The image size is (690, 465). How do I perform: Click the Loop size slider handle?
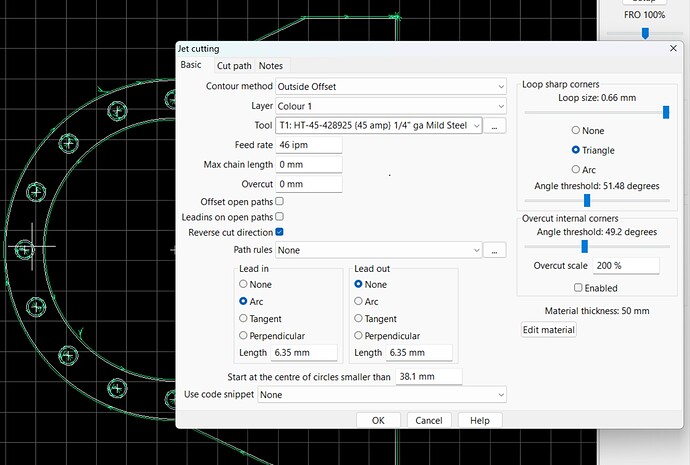666,112
